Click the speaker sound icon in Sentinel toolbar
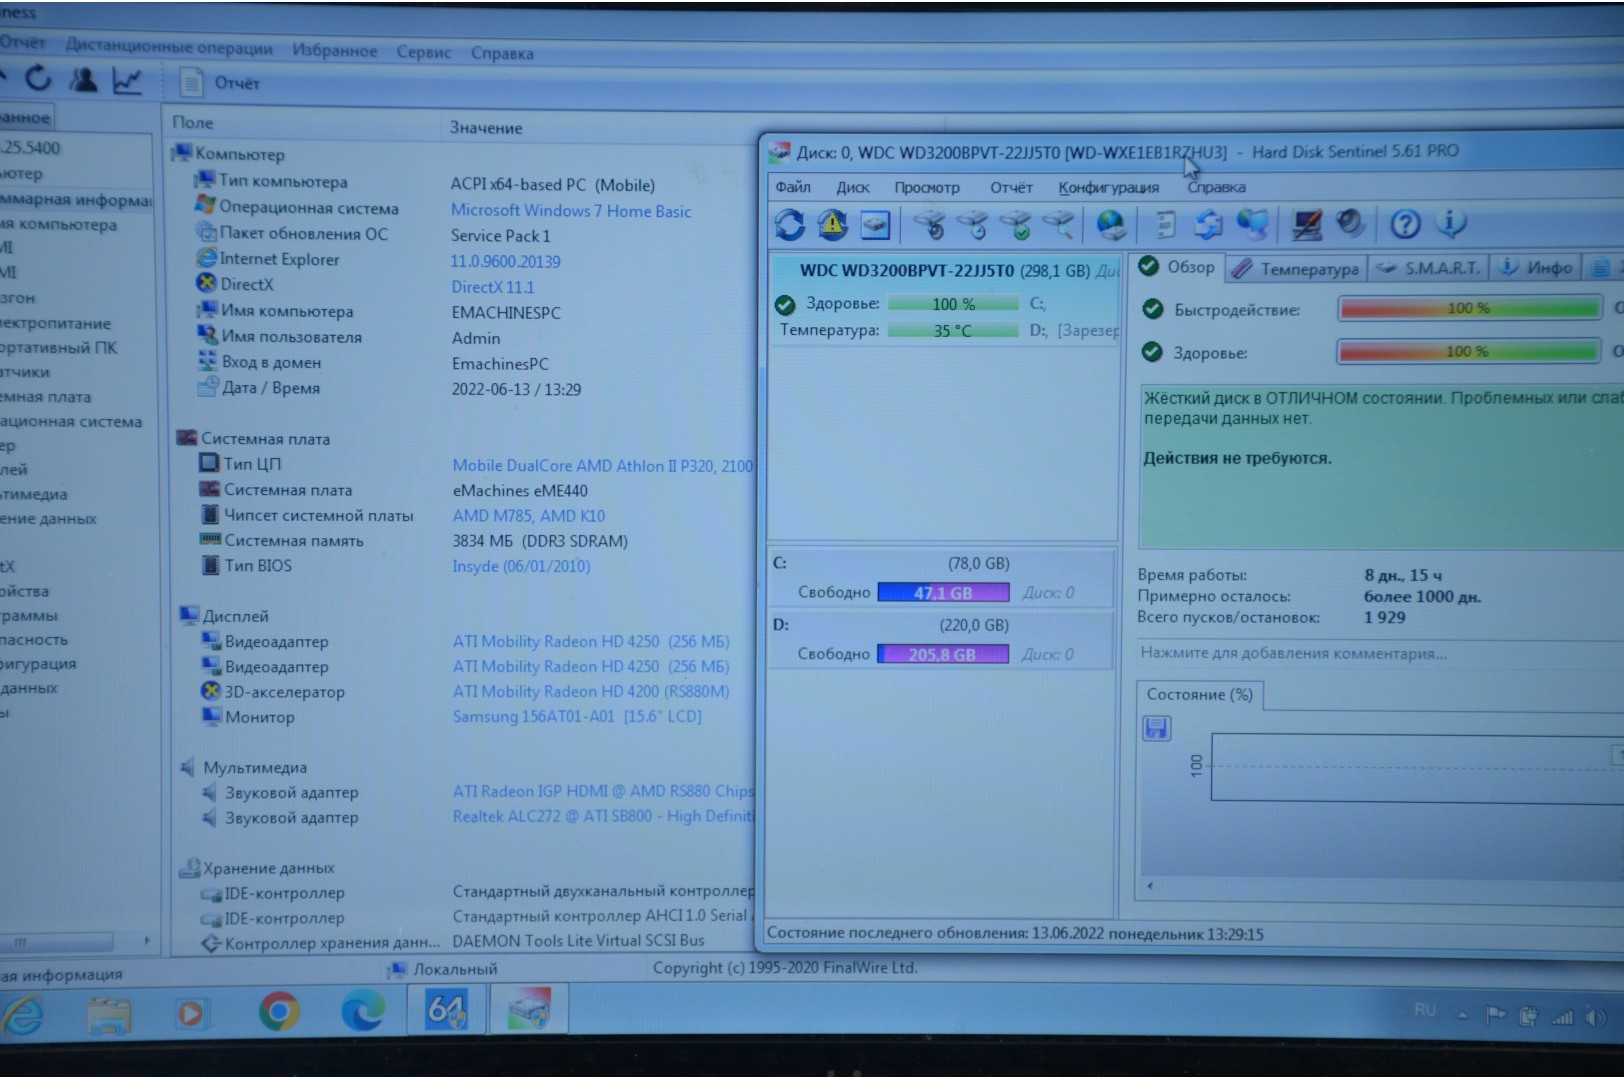 pyautogui.click(x=1350, y=223)
